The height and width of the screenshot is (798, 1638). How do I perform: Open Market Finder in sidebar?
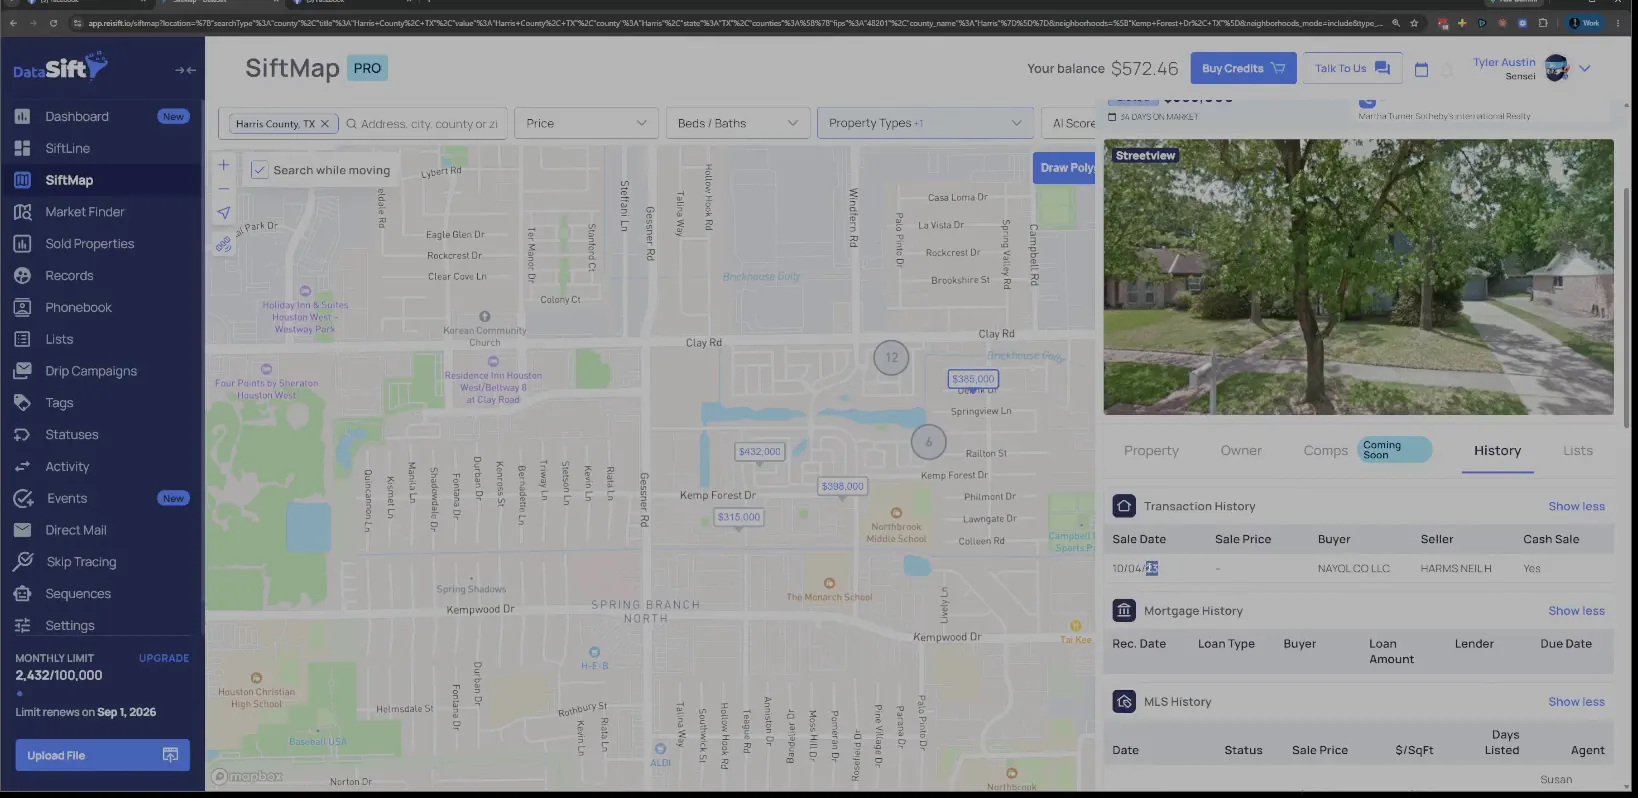[x=84, y=212]
